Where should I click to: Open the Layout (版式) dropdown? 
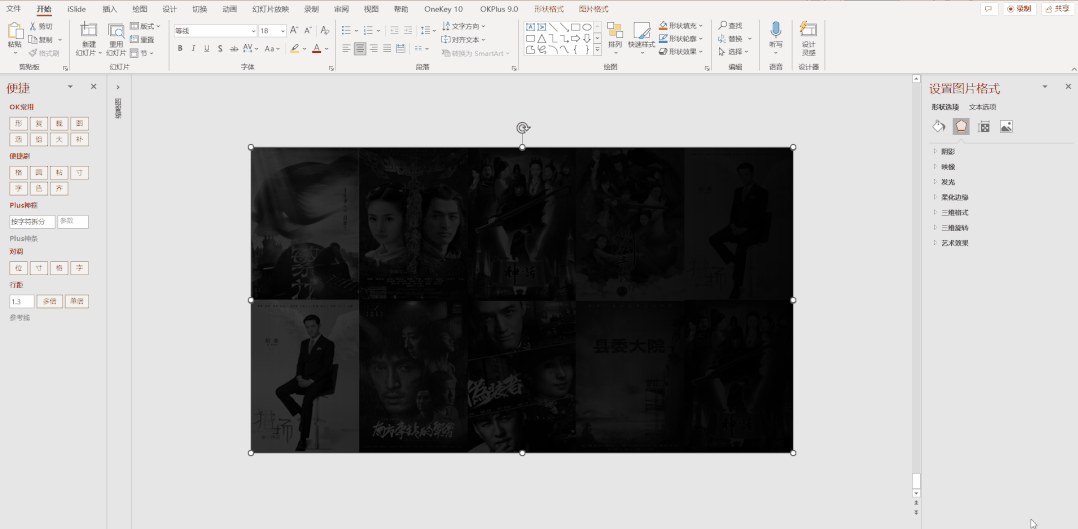coord(145,26)
